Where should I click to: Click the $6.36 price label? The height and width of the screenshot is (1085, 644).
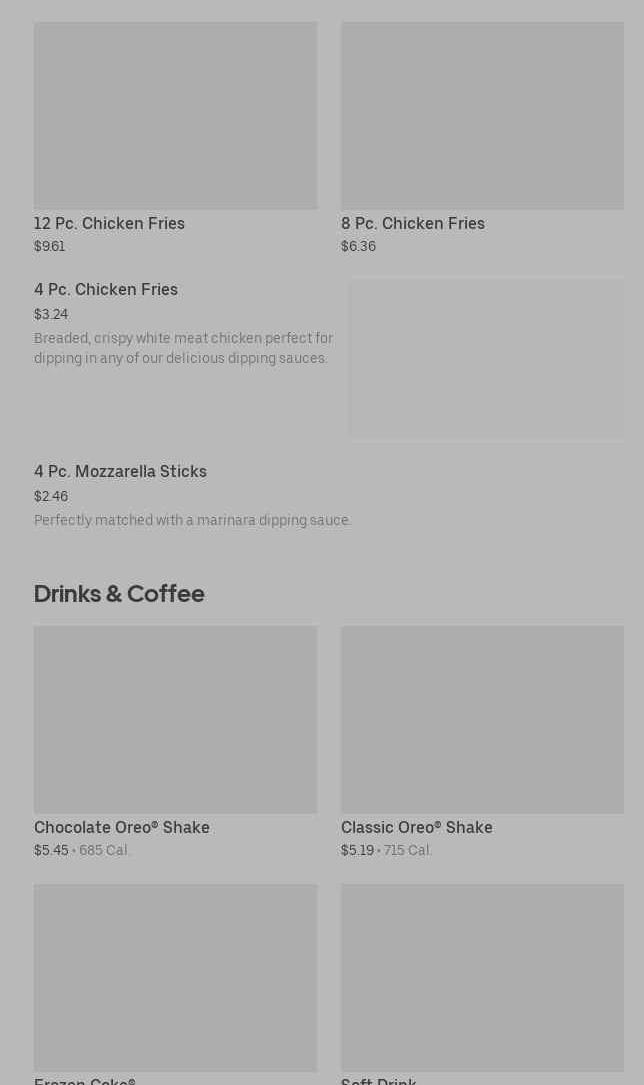tap(358, 247)
